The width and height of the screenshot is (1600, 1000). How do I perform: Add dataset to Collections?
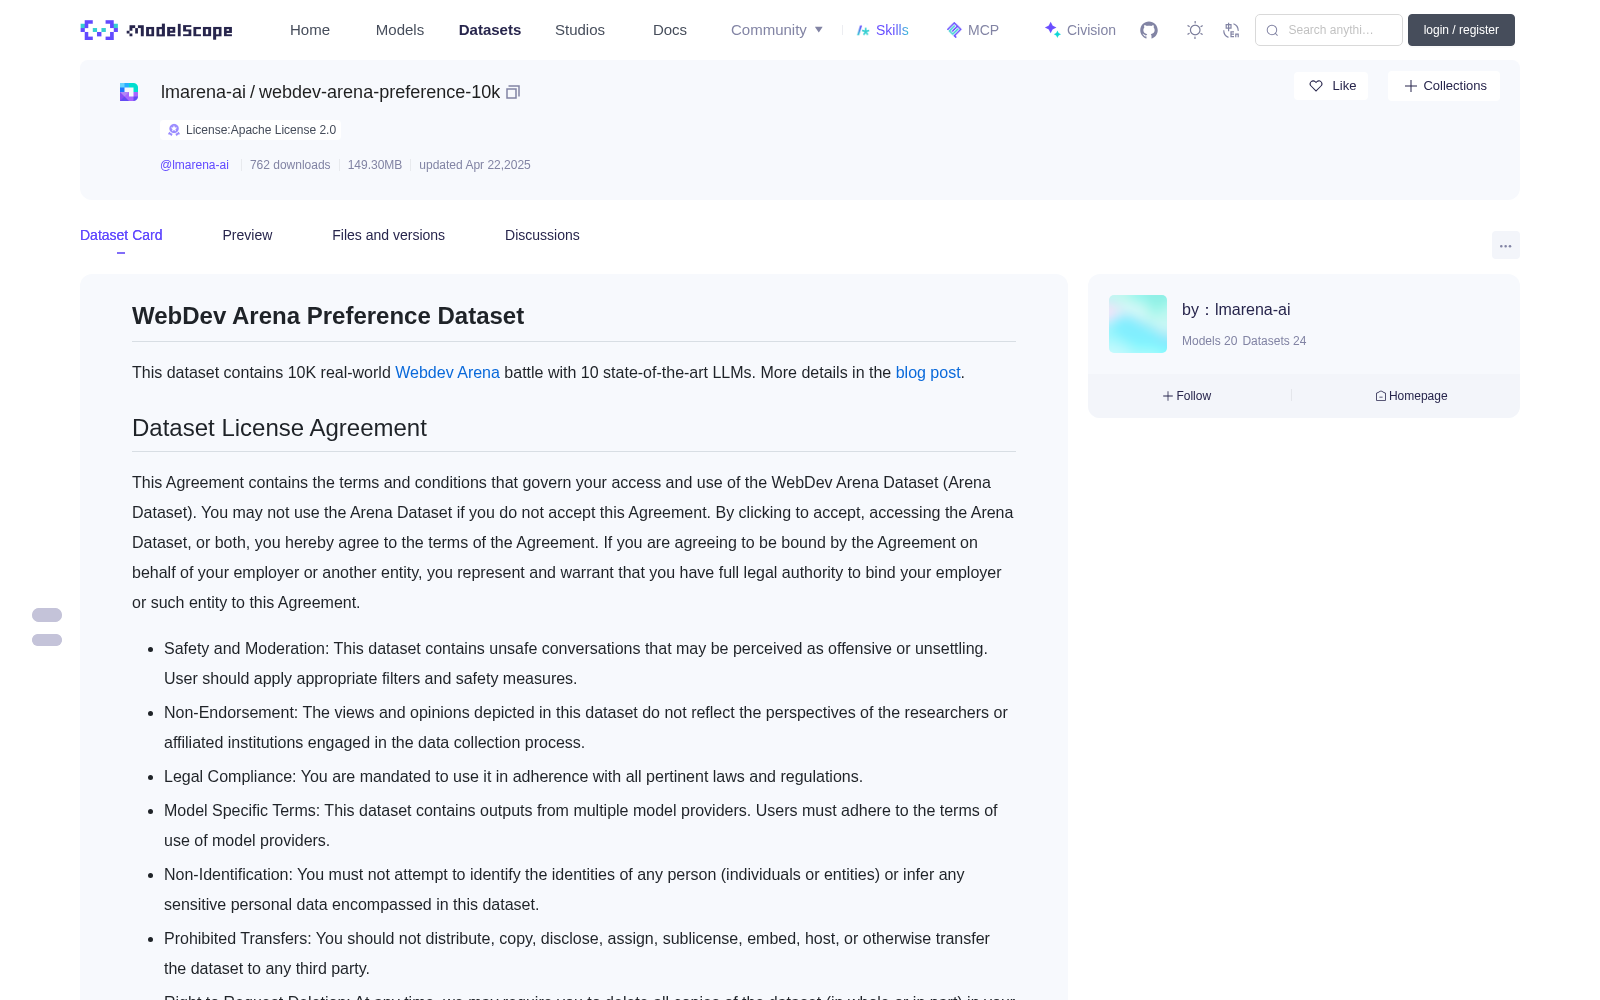click(x=1444, y=86)
